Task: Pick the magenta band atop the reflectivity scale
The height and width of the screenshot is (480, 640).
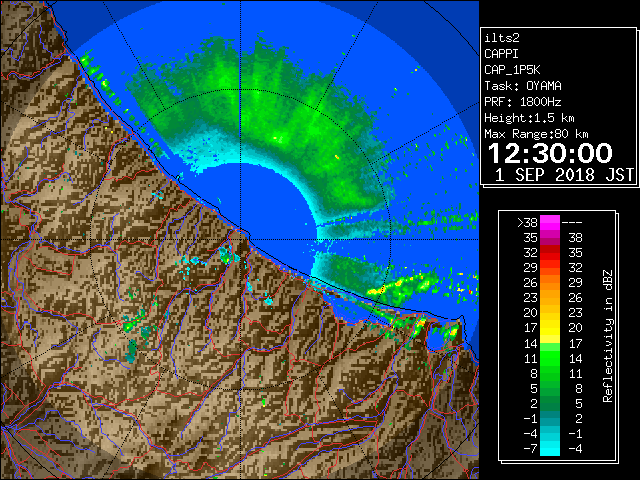Action: point(550,222)
